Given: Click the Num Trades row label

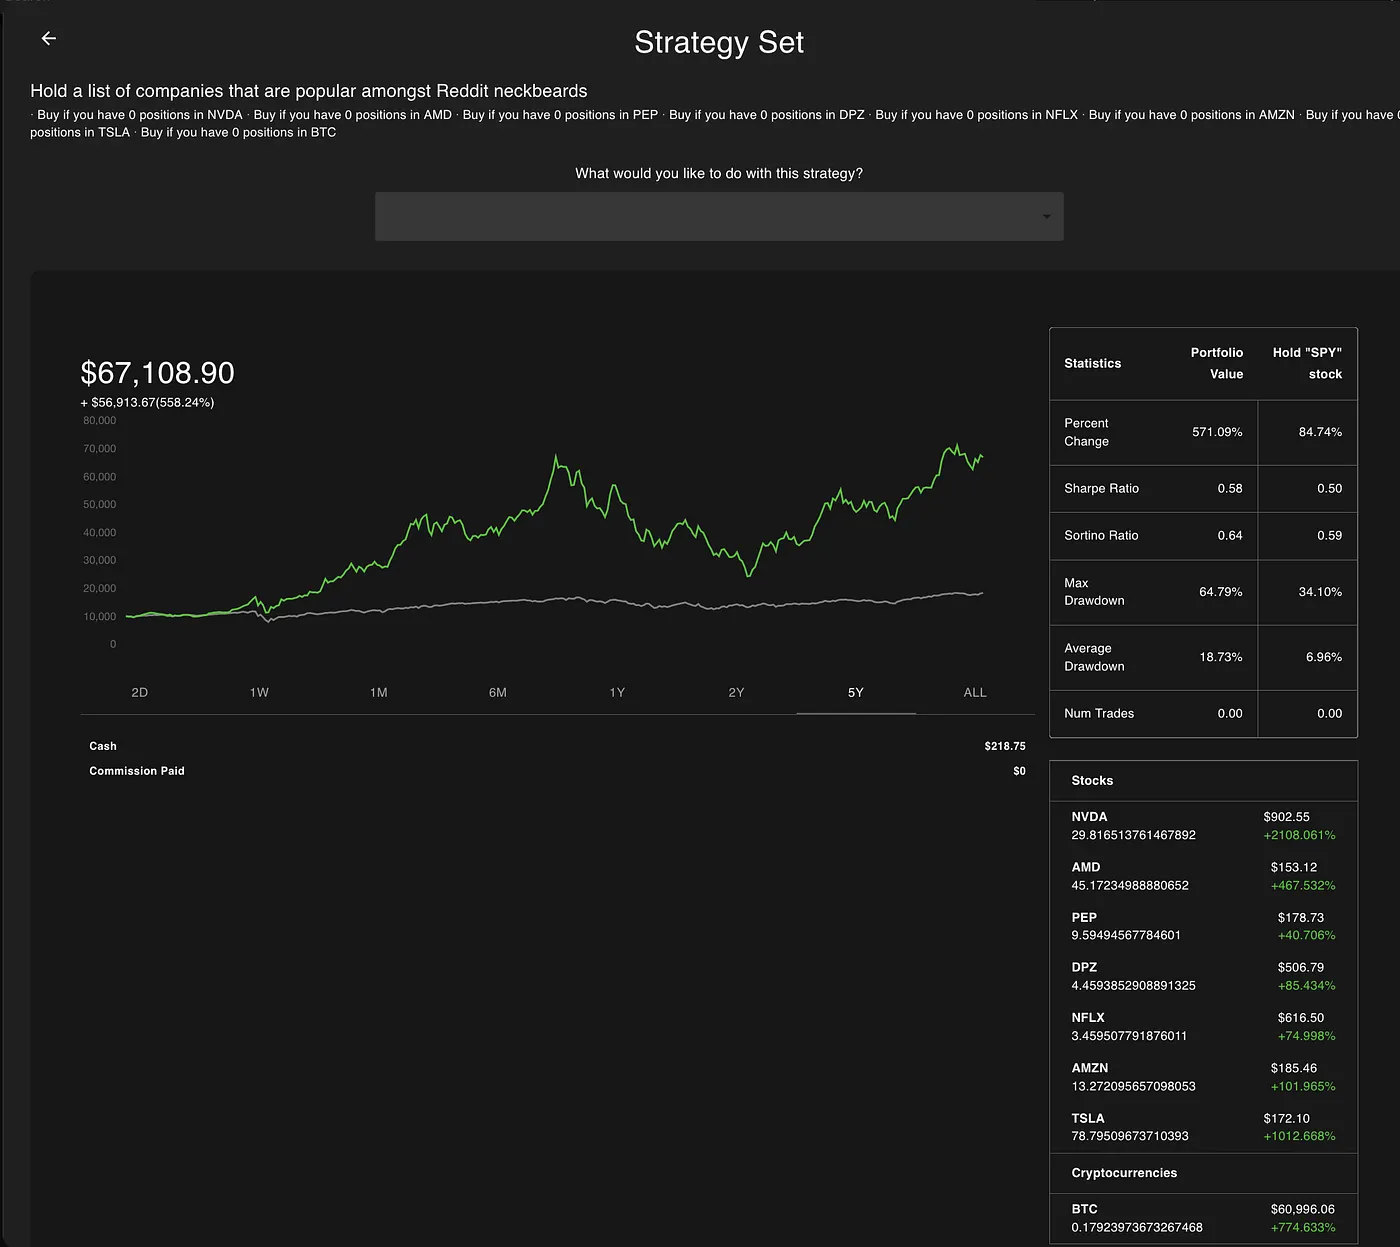Looking at the screenshot, I should coord(1099,713).
